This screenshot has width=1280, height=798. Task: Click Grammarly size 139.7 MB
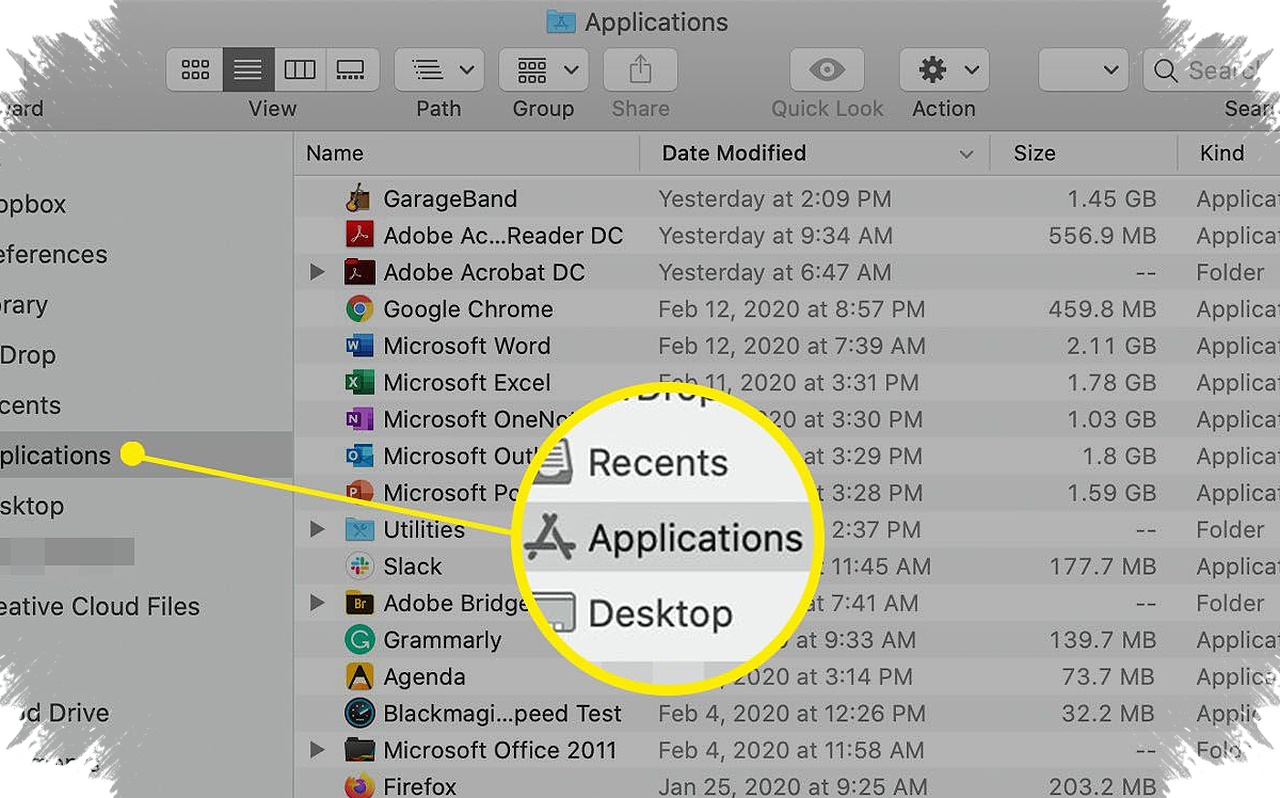coord(1102,640)
